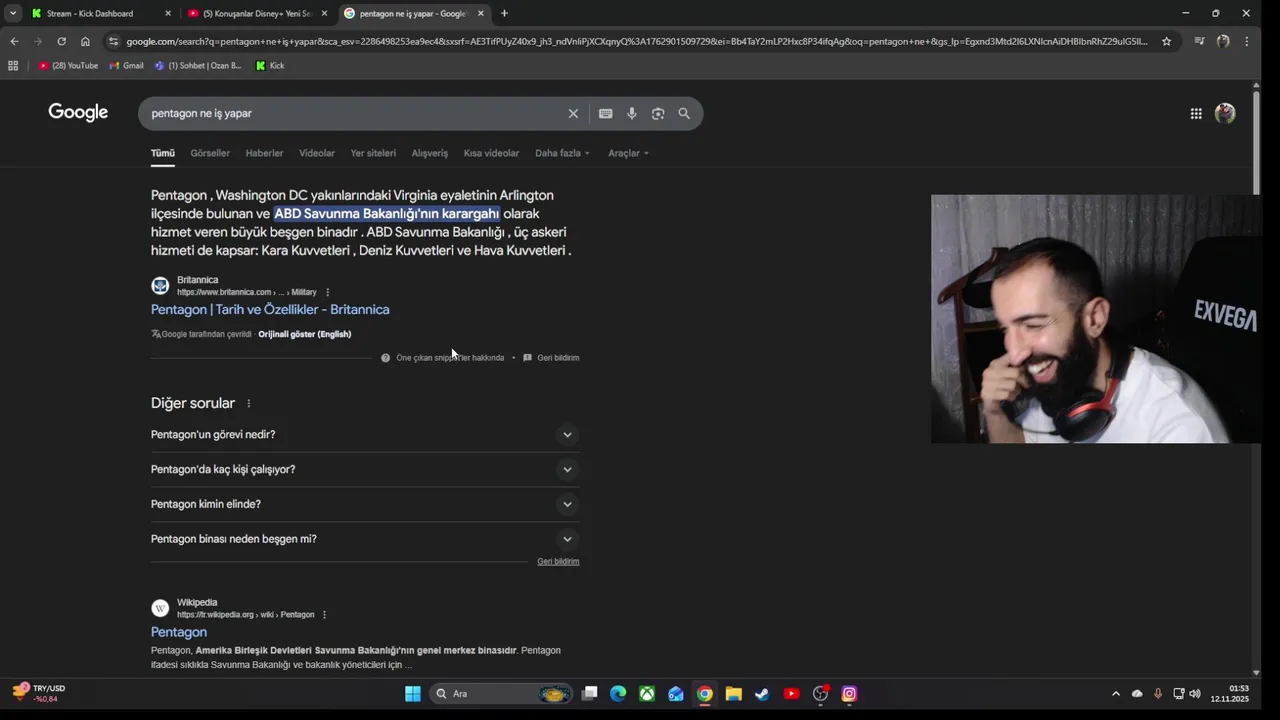Switch to the Kısa videolar tab
The height and width of the screenshot is (720, 1280).
[x=491, y=153]
